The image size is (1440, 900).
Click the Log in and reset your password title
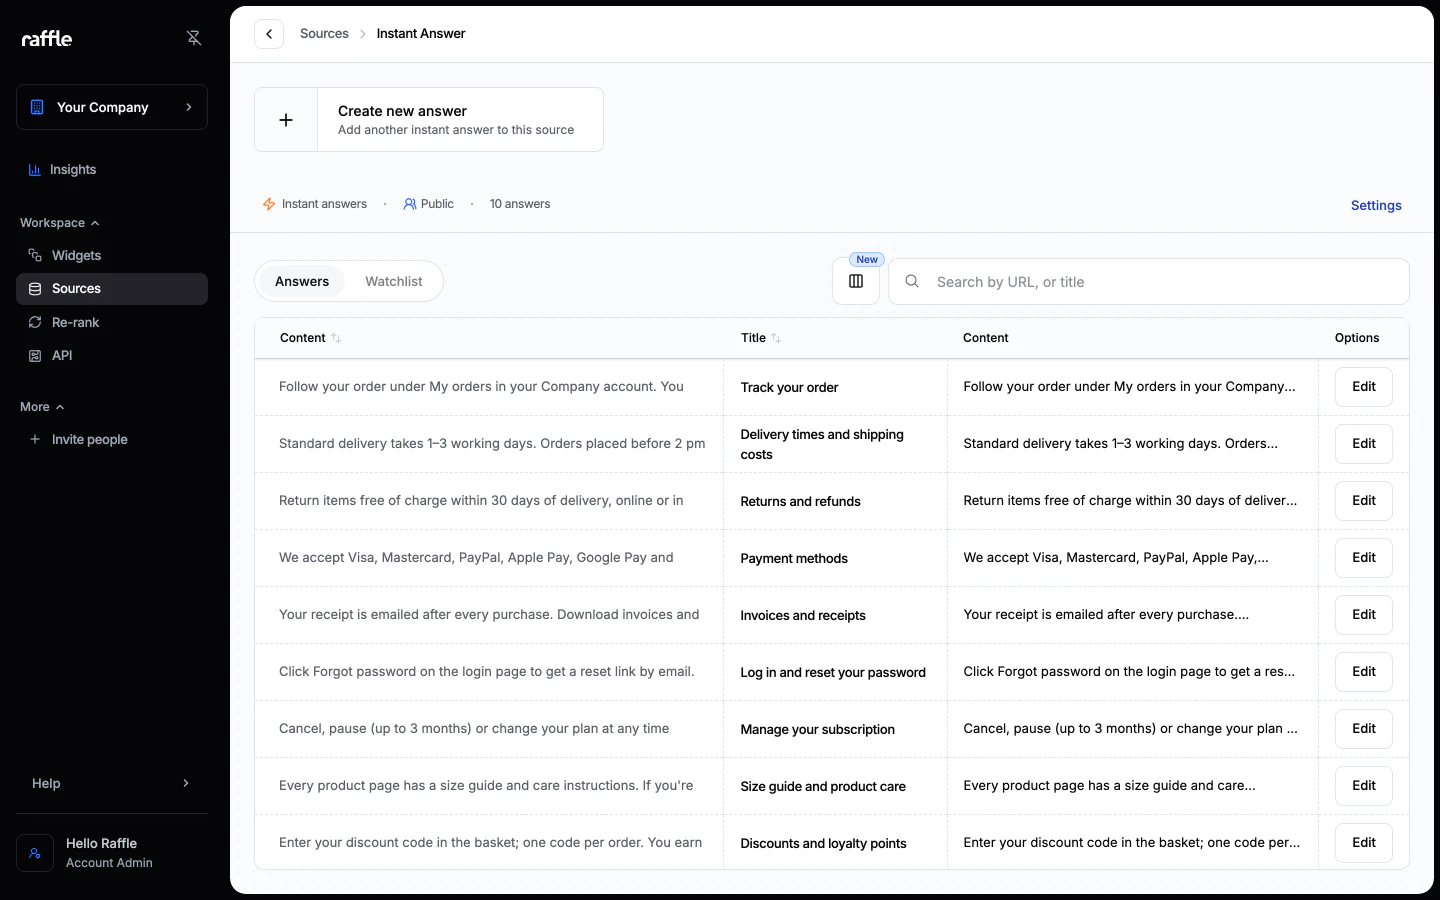click(833, 673)
